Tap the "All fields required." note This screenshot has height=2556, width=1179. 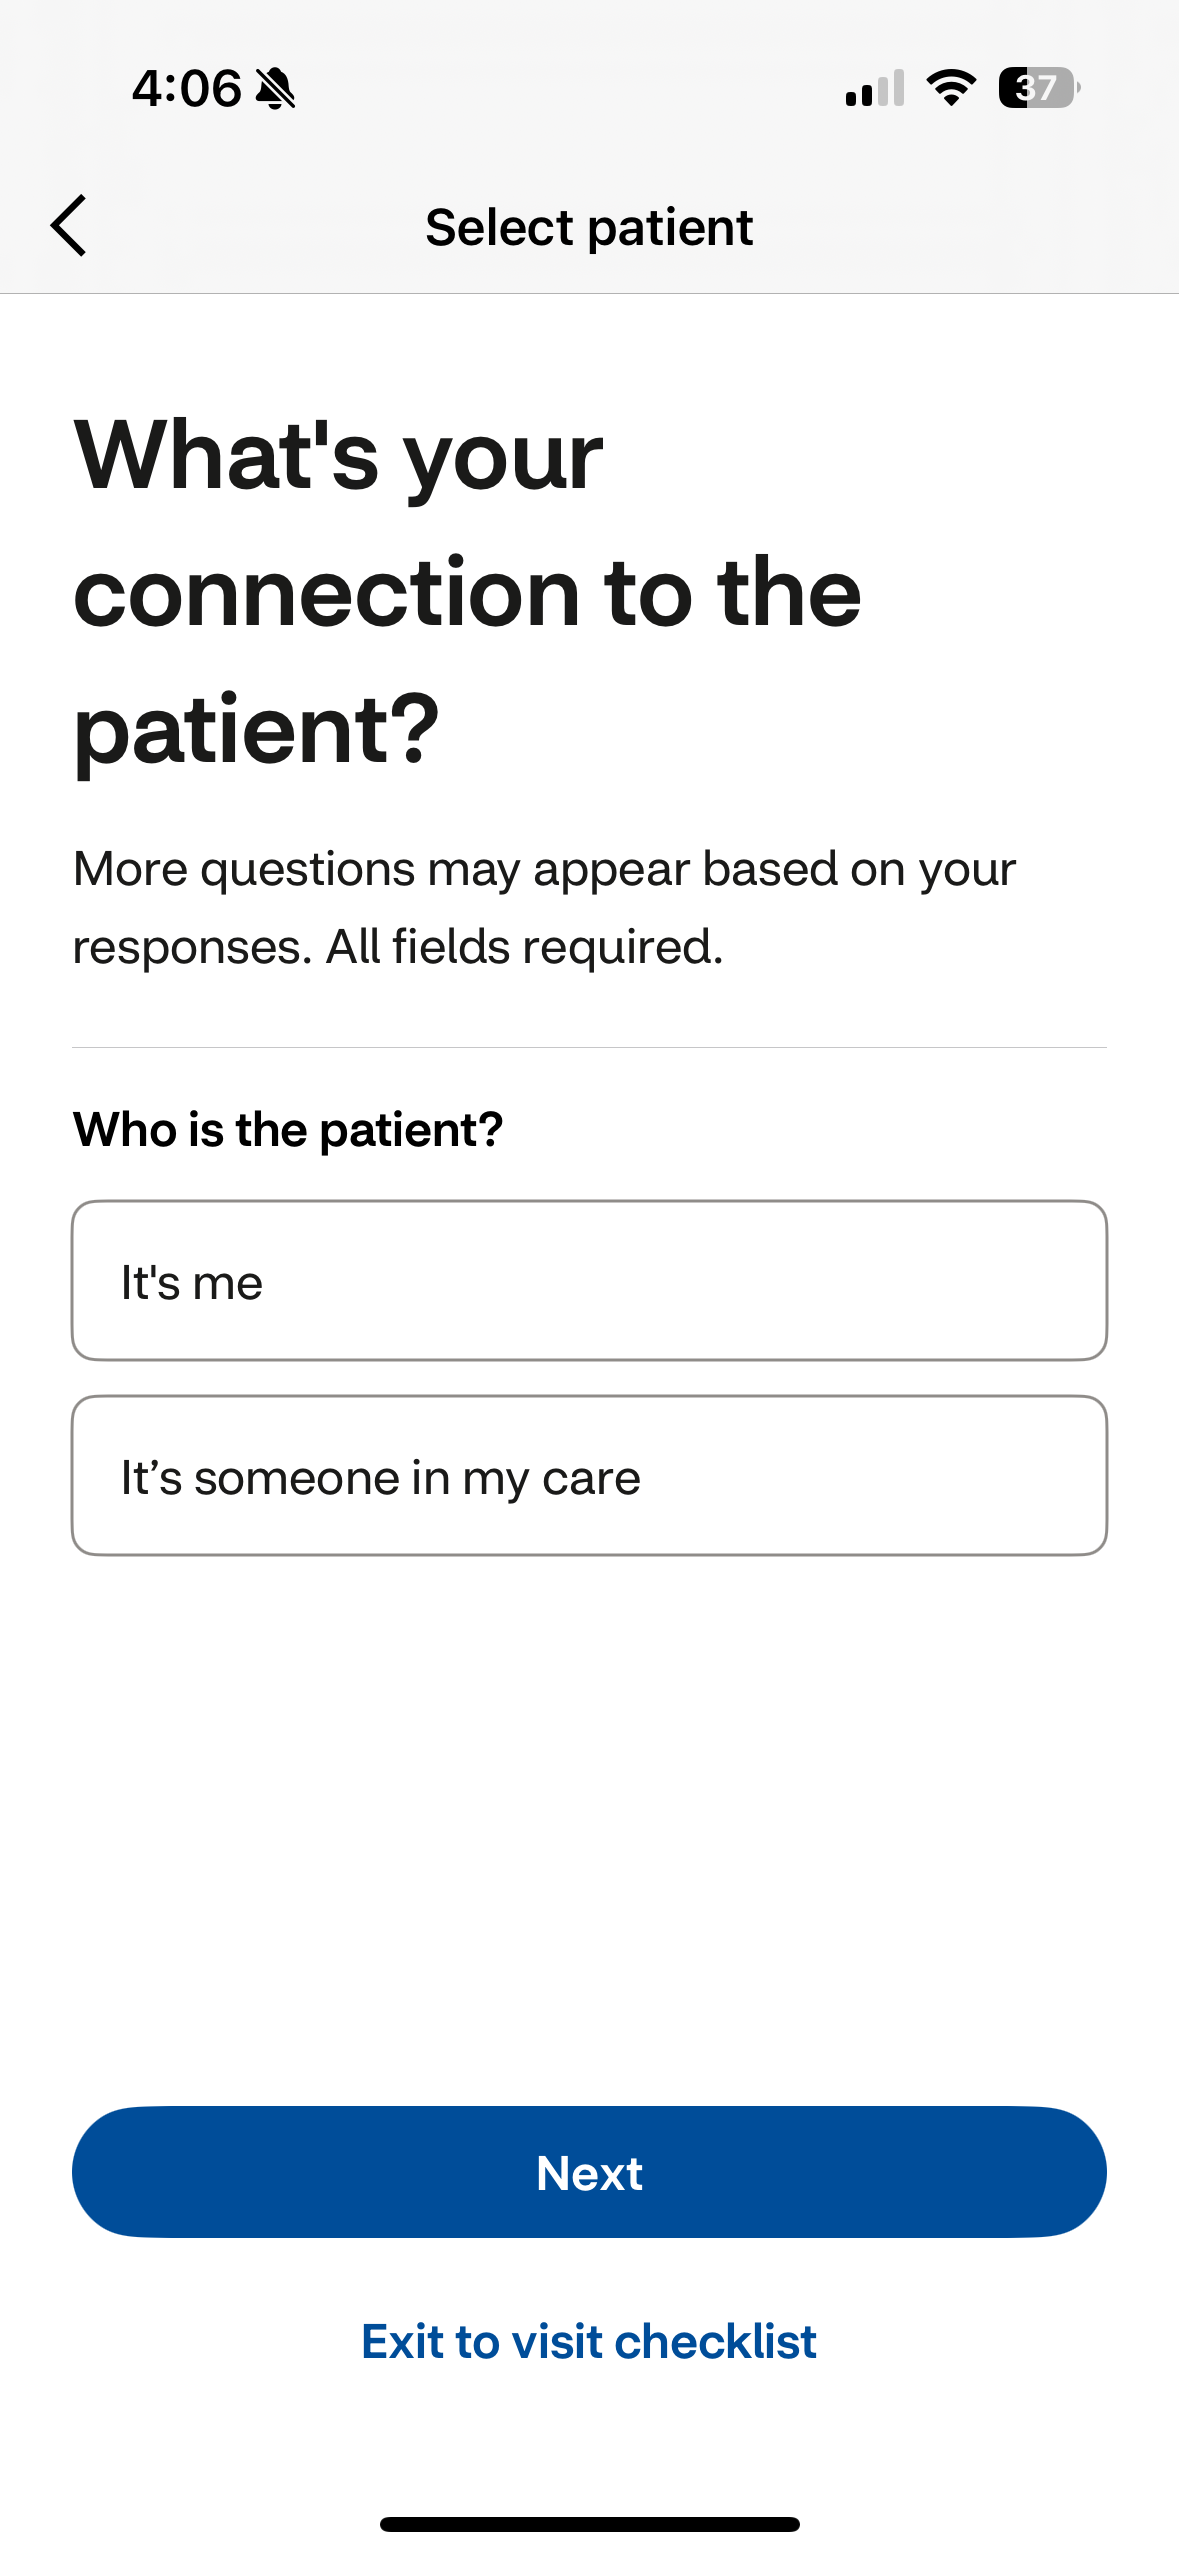click(x=524, y=947)
